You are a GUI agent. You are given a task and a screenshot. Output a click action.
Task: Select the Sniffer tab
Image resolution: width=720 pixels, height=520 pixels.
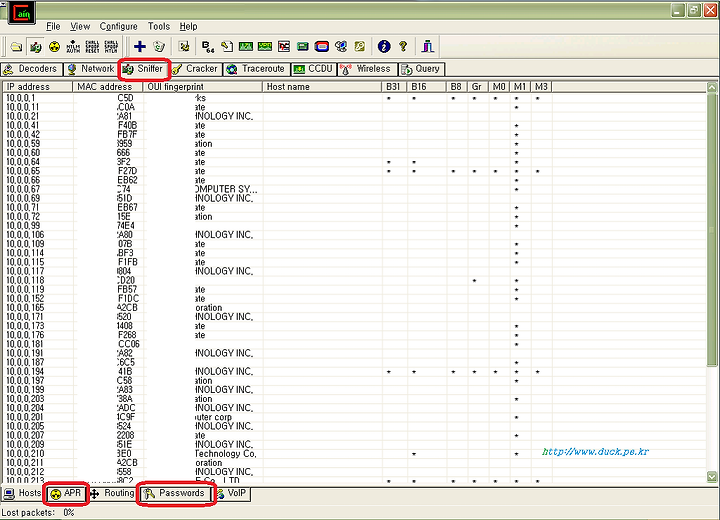point(144,69)
